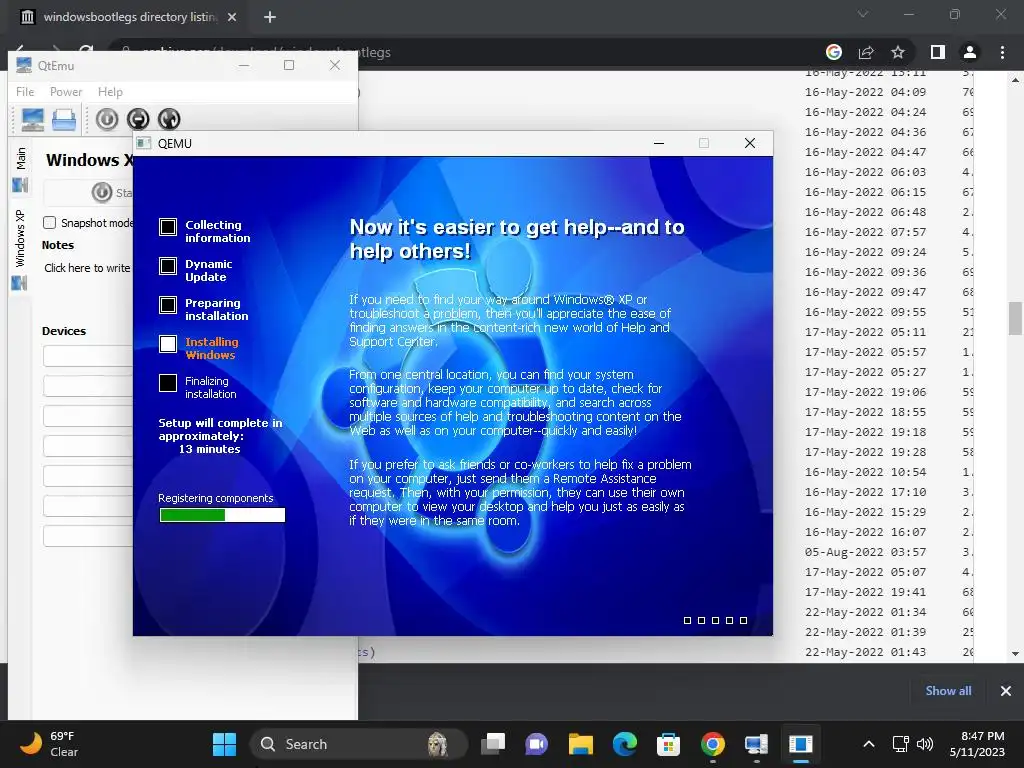This screenshot has height=768, width=1024.
Task: Click the scrollbar up arrow on page
Action: (1015, 80)
